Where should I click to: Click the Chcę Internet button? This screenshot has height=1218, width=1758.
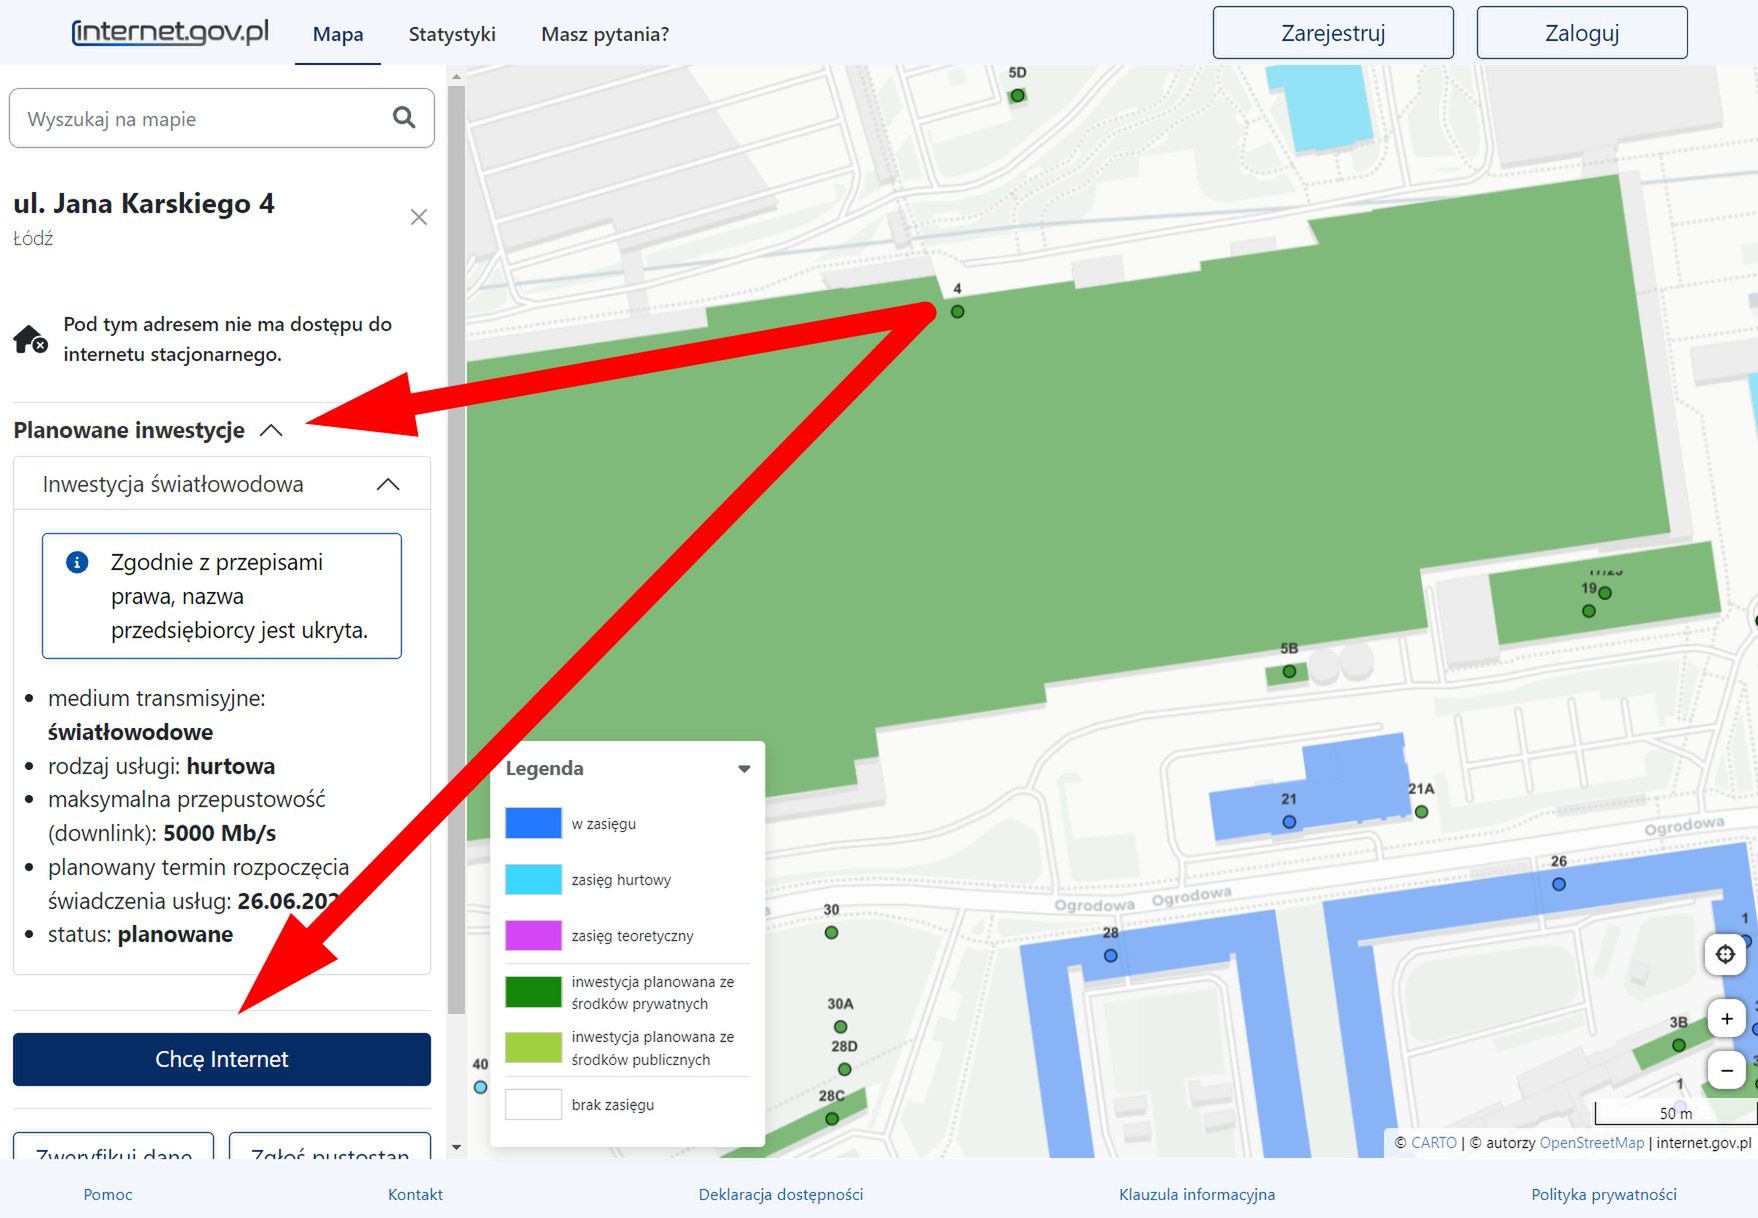(x=221, y=1059)
